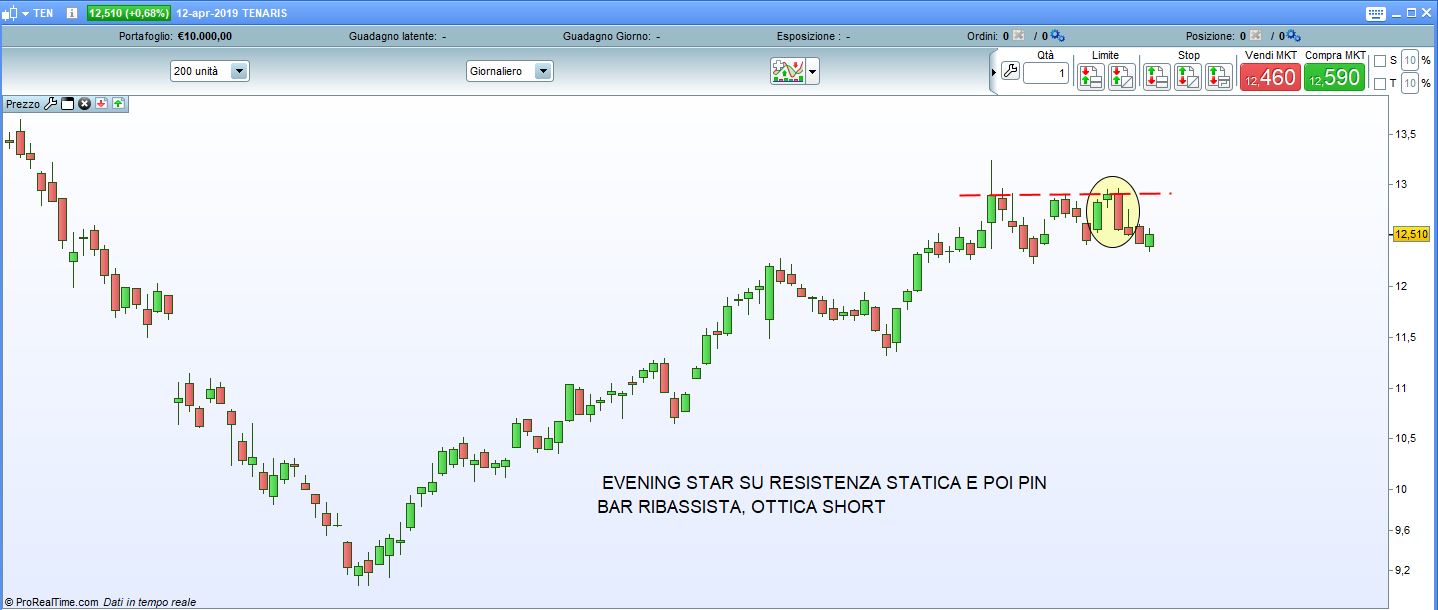The height and width of the screenshot is (610, 1438).
Task: Enable the S percentage checkbox
Action: tap(1380, 61)
